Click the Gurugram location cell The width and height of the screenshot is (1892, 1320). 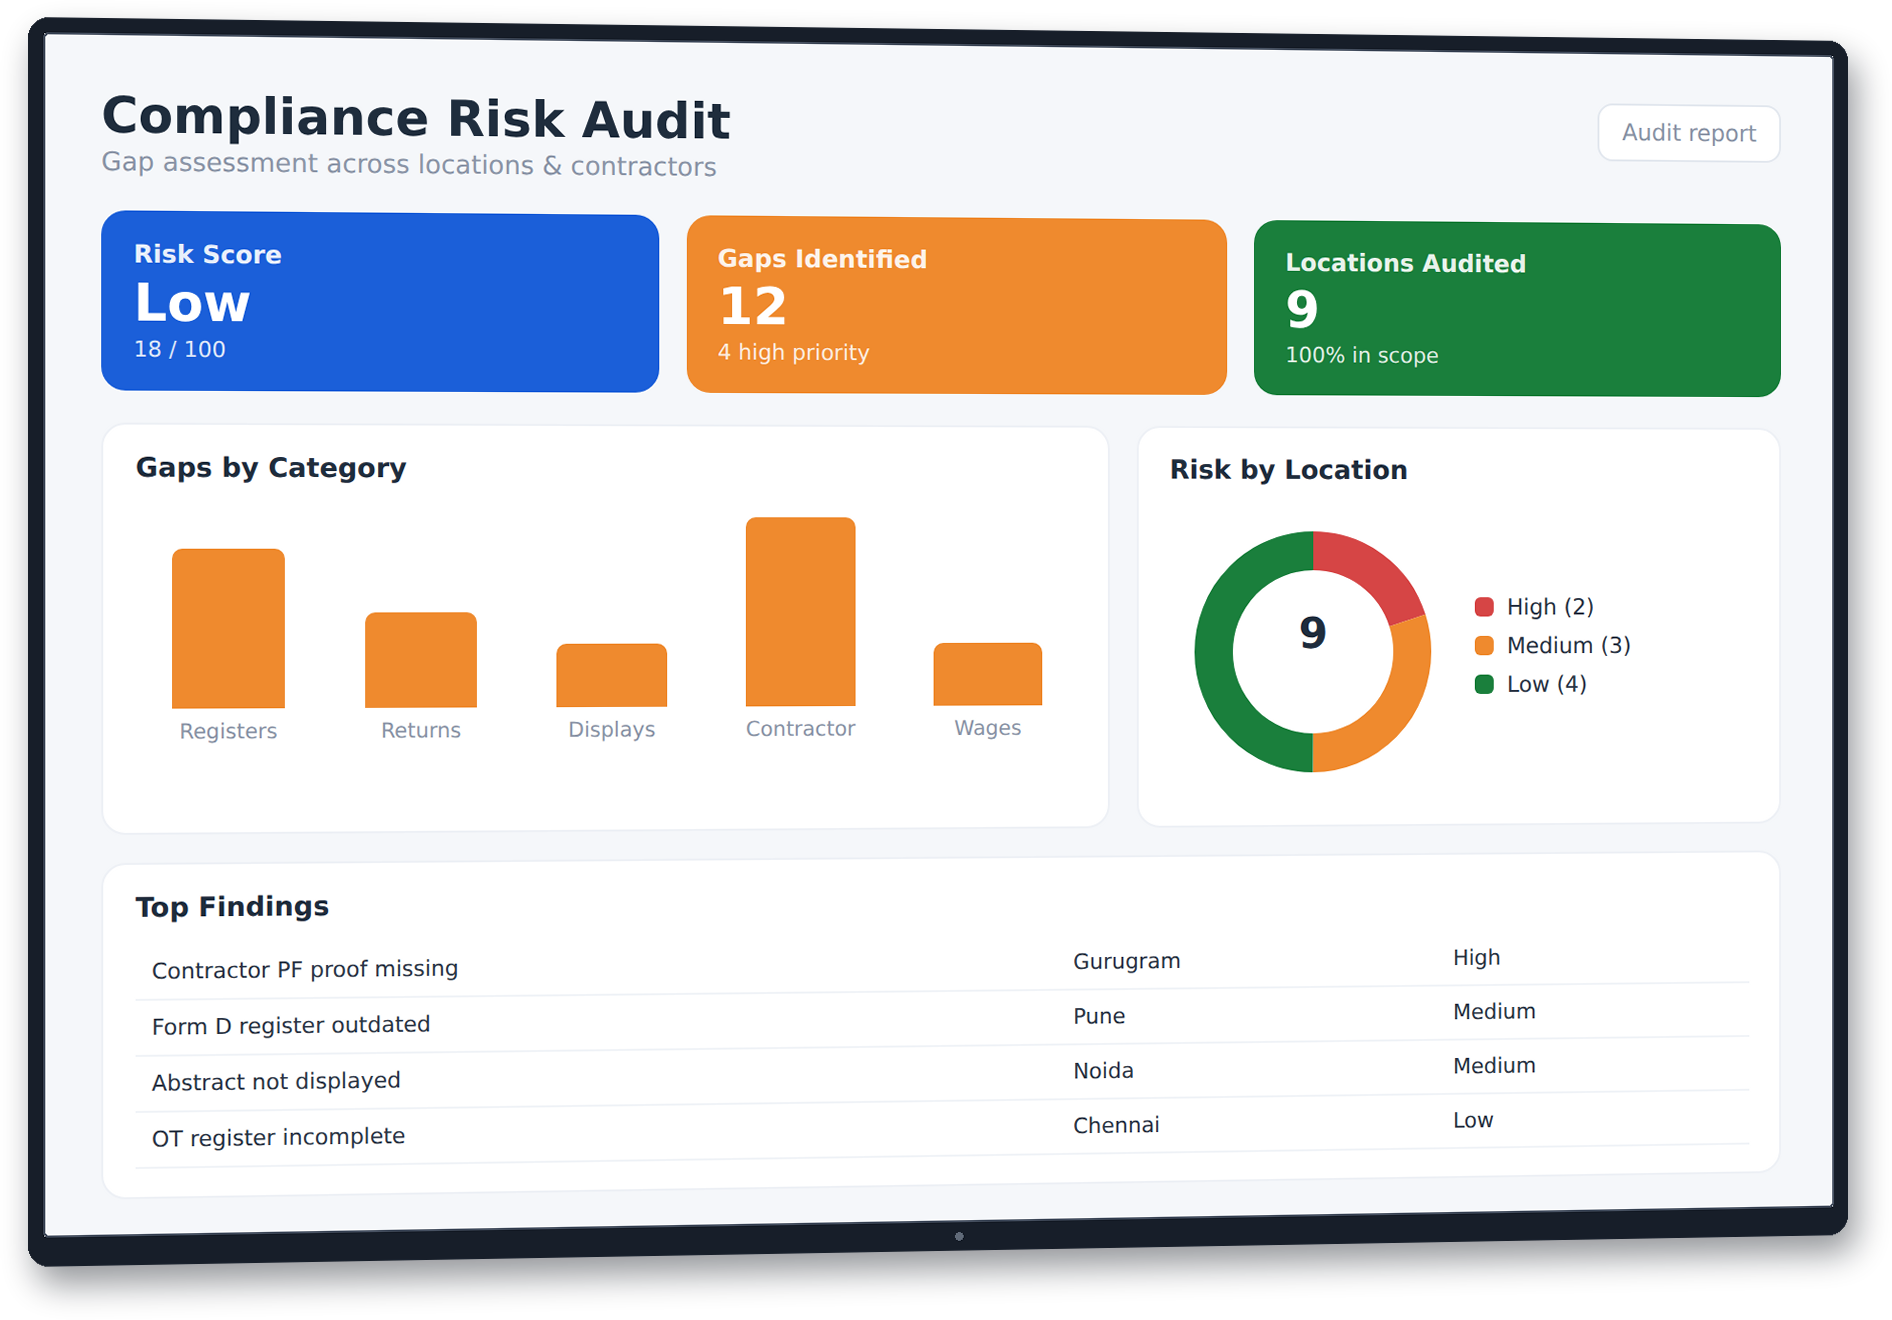1126,961
